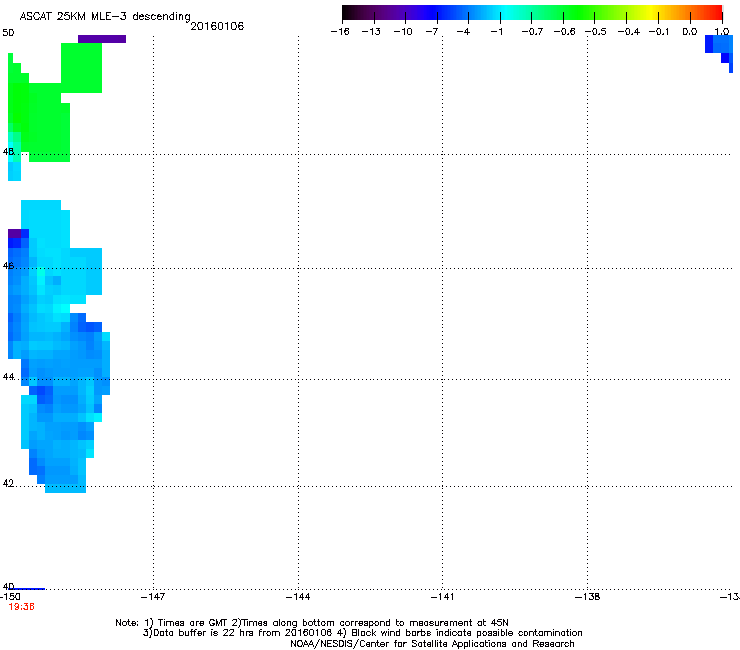
Task: Click the date label 20160106
Action: [217, 26]
